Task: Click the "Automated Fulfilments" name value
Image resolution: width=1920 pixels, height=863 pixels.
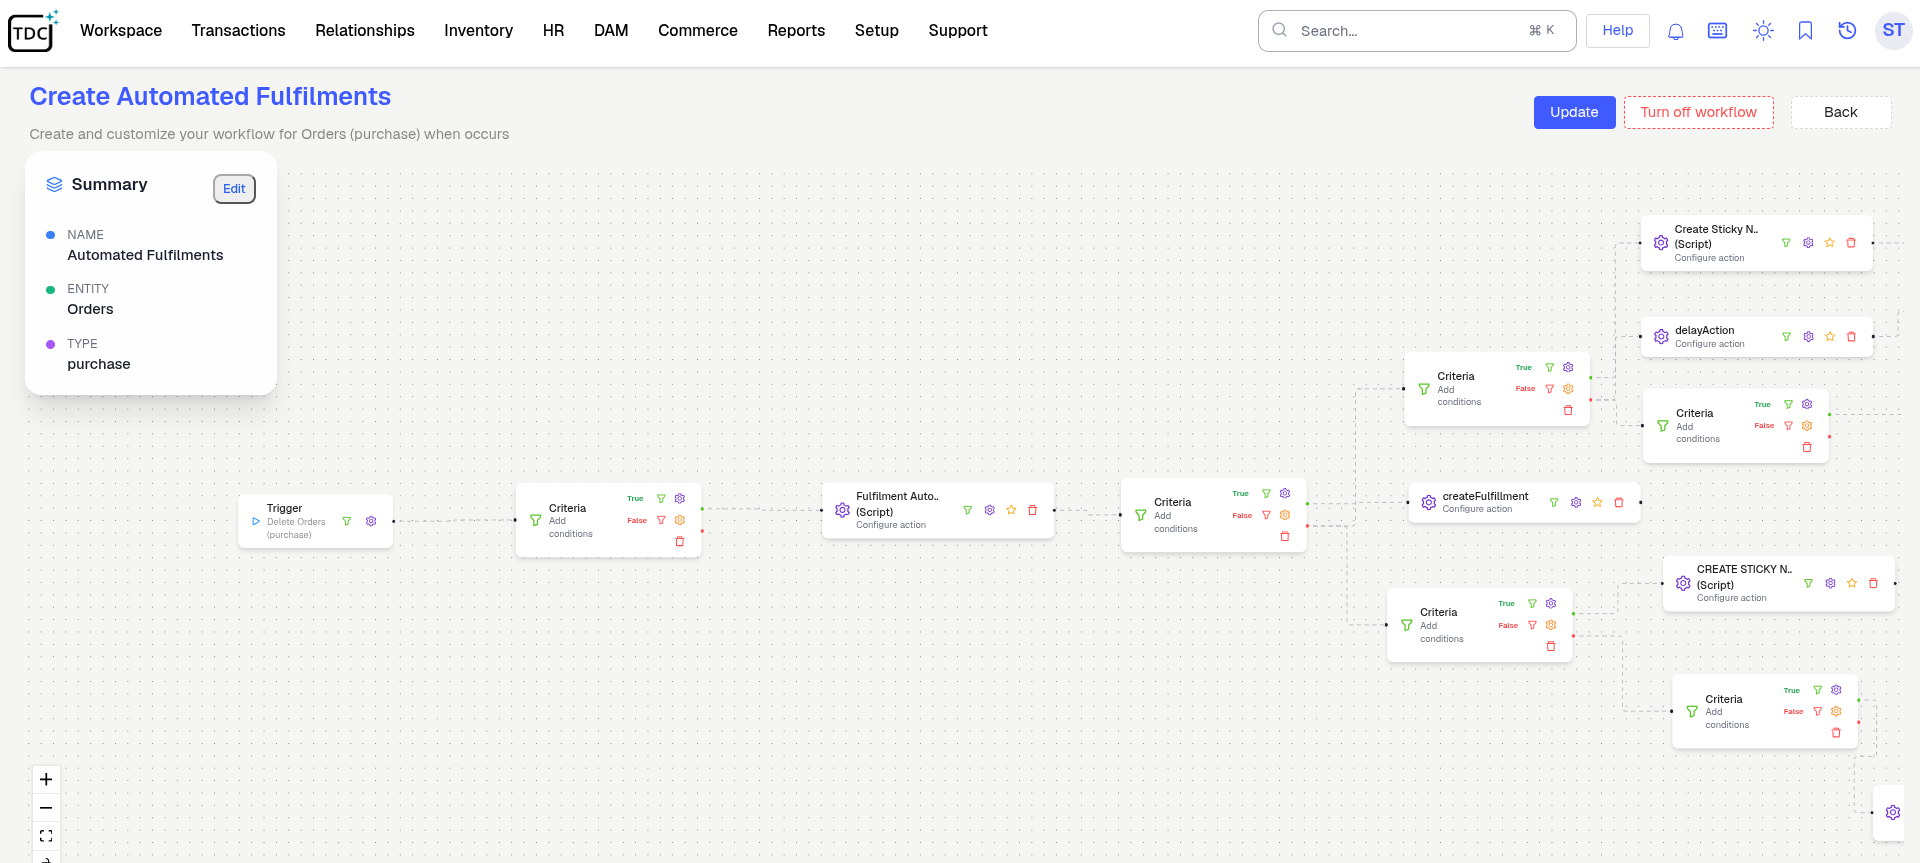Action: pos(145,255)
